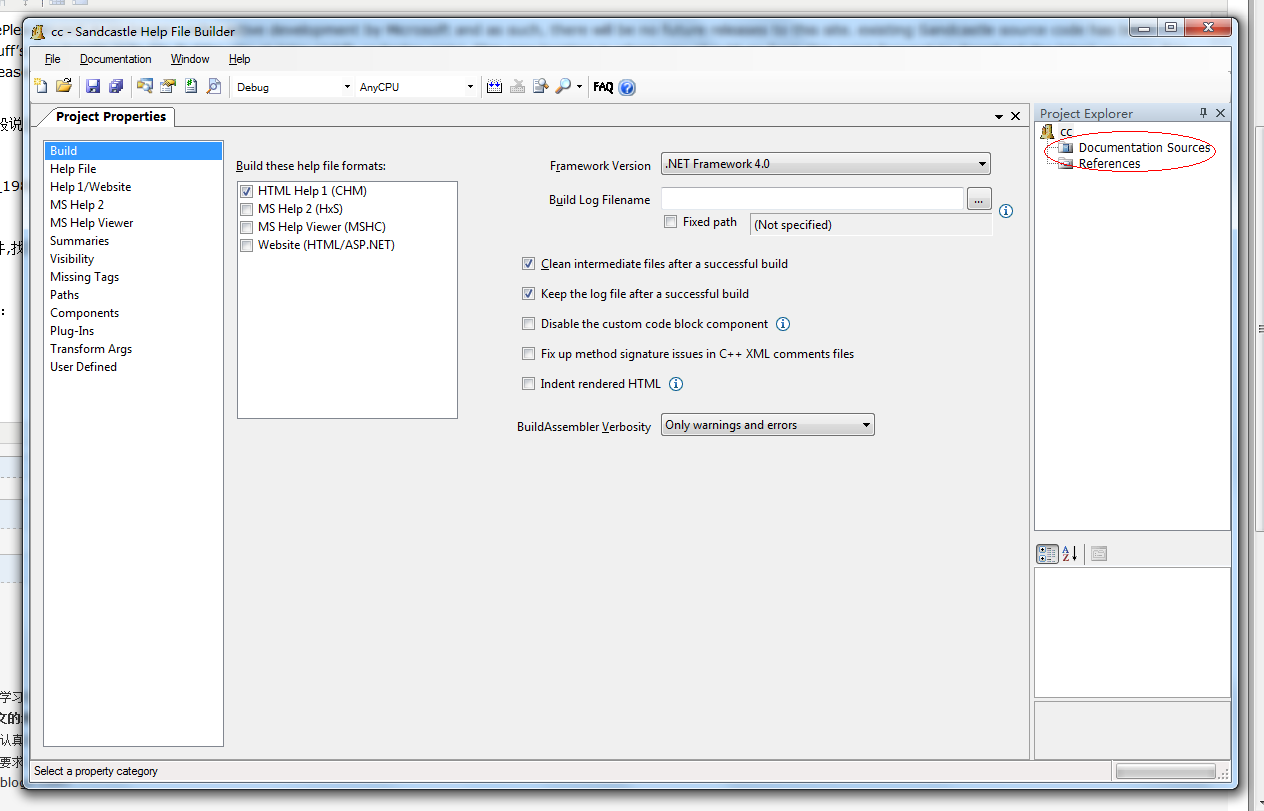Select the MS Help Viewer property category

click(x=133, y=223)
